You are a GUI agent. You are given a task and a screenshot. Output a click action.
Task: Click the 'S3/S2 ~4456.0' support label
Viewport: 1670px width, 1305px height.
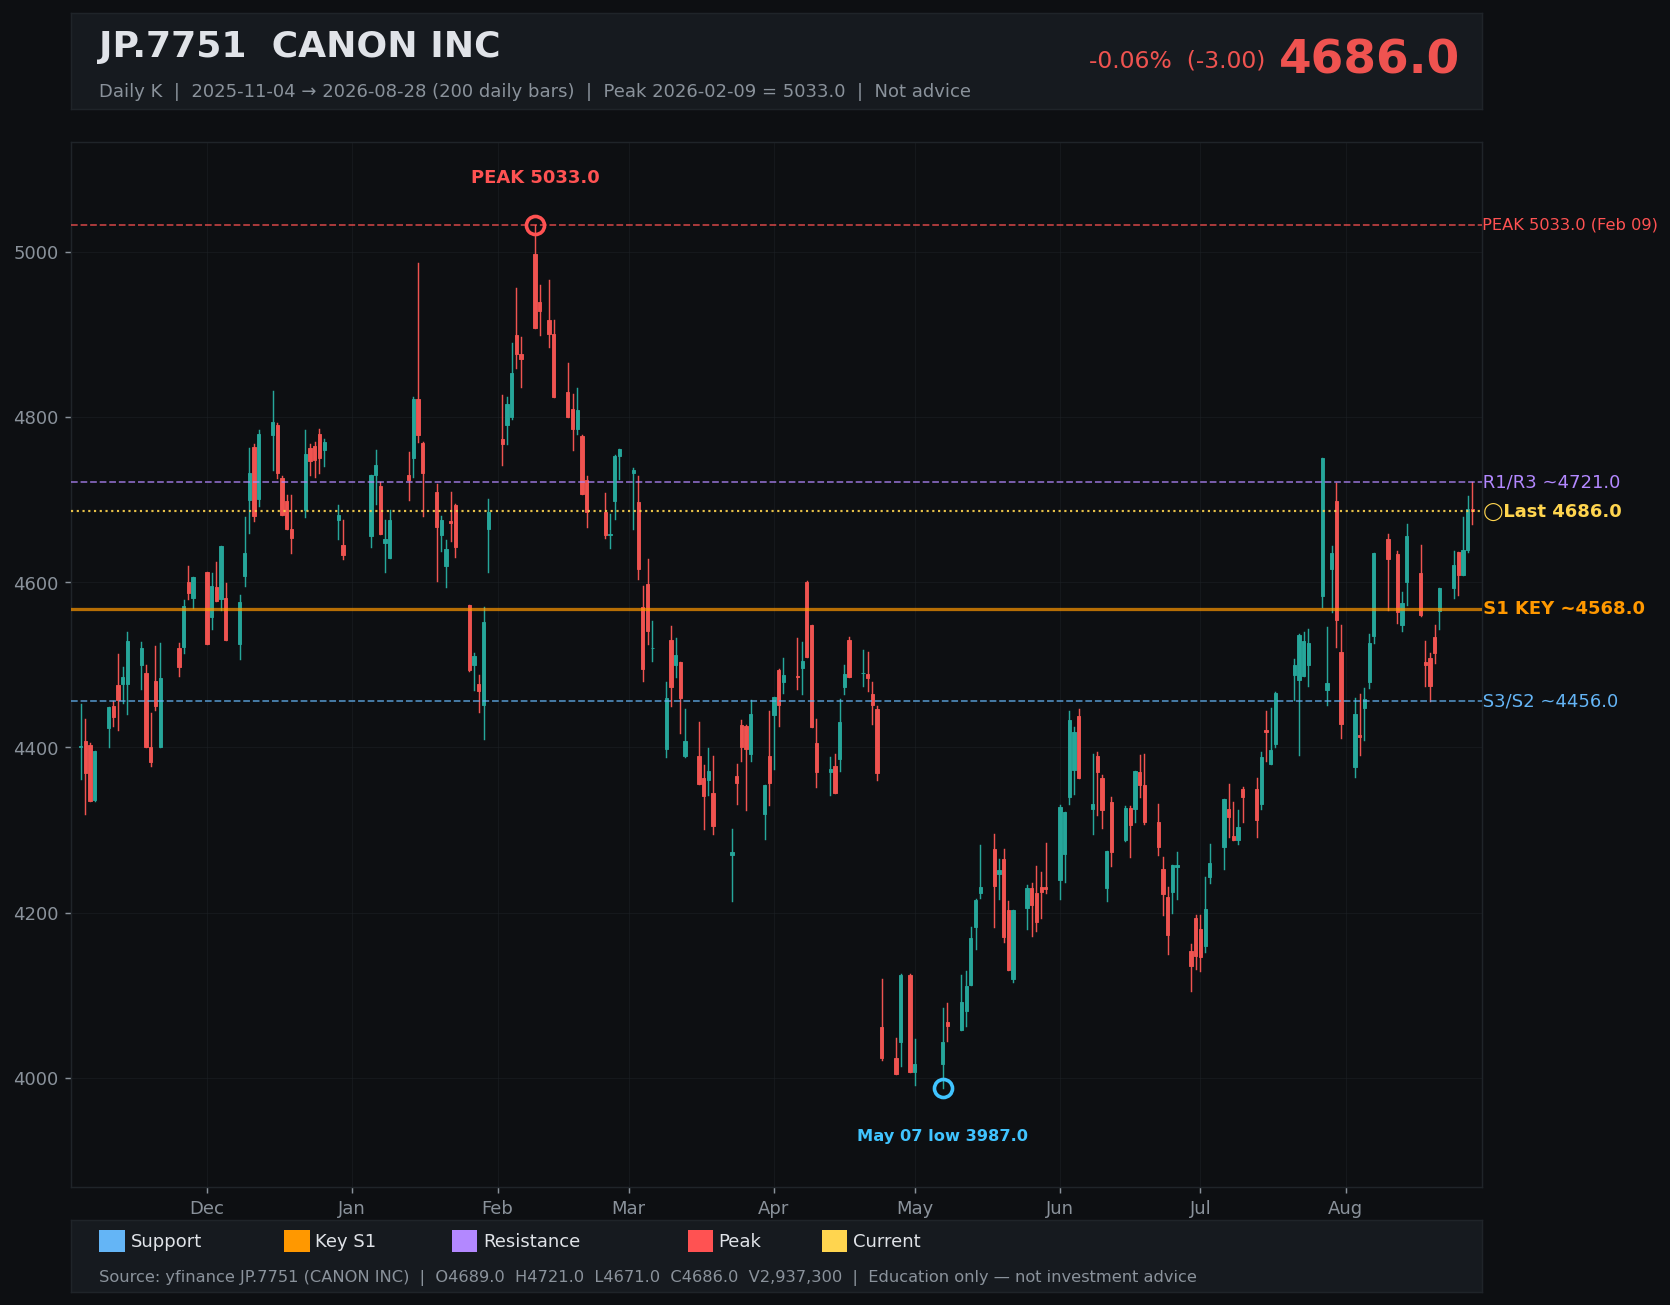pos(1550,701)
